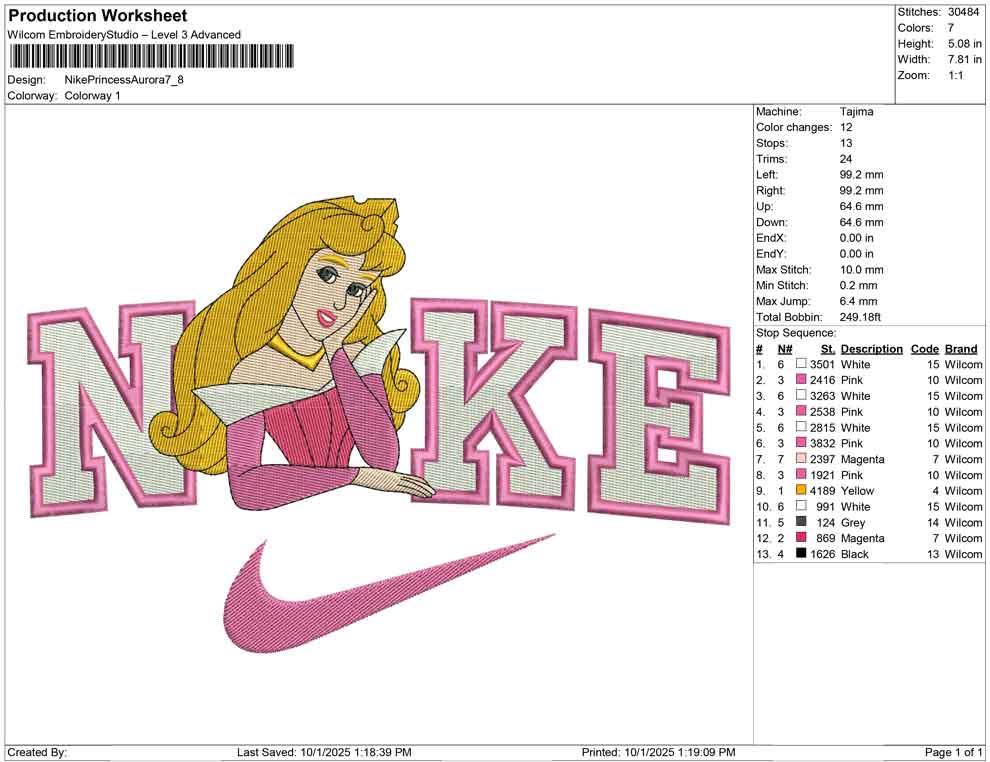Click the 'Stop Sequence:' label
The height and width of the screenshot is (762, 990).
(x=796, y=333)
